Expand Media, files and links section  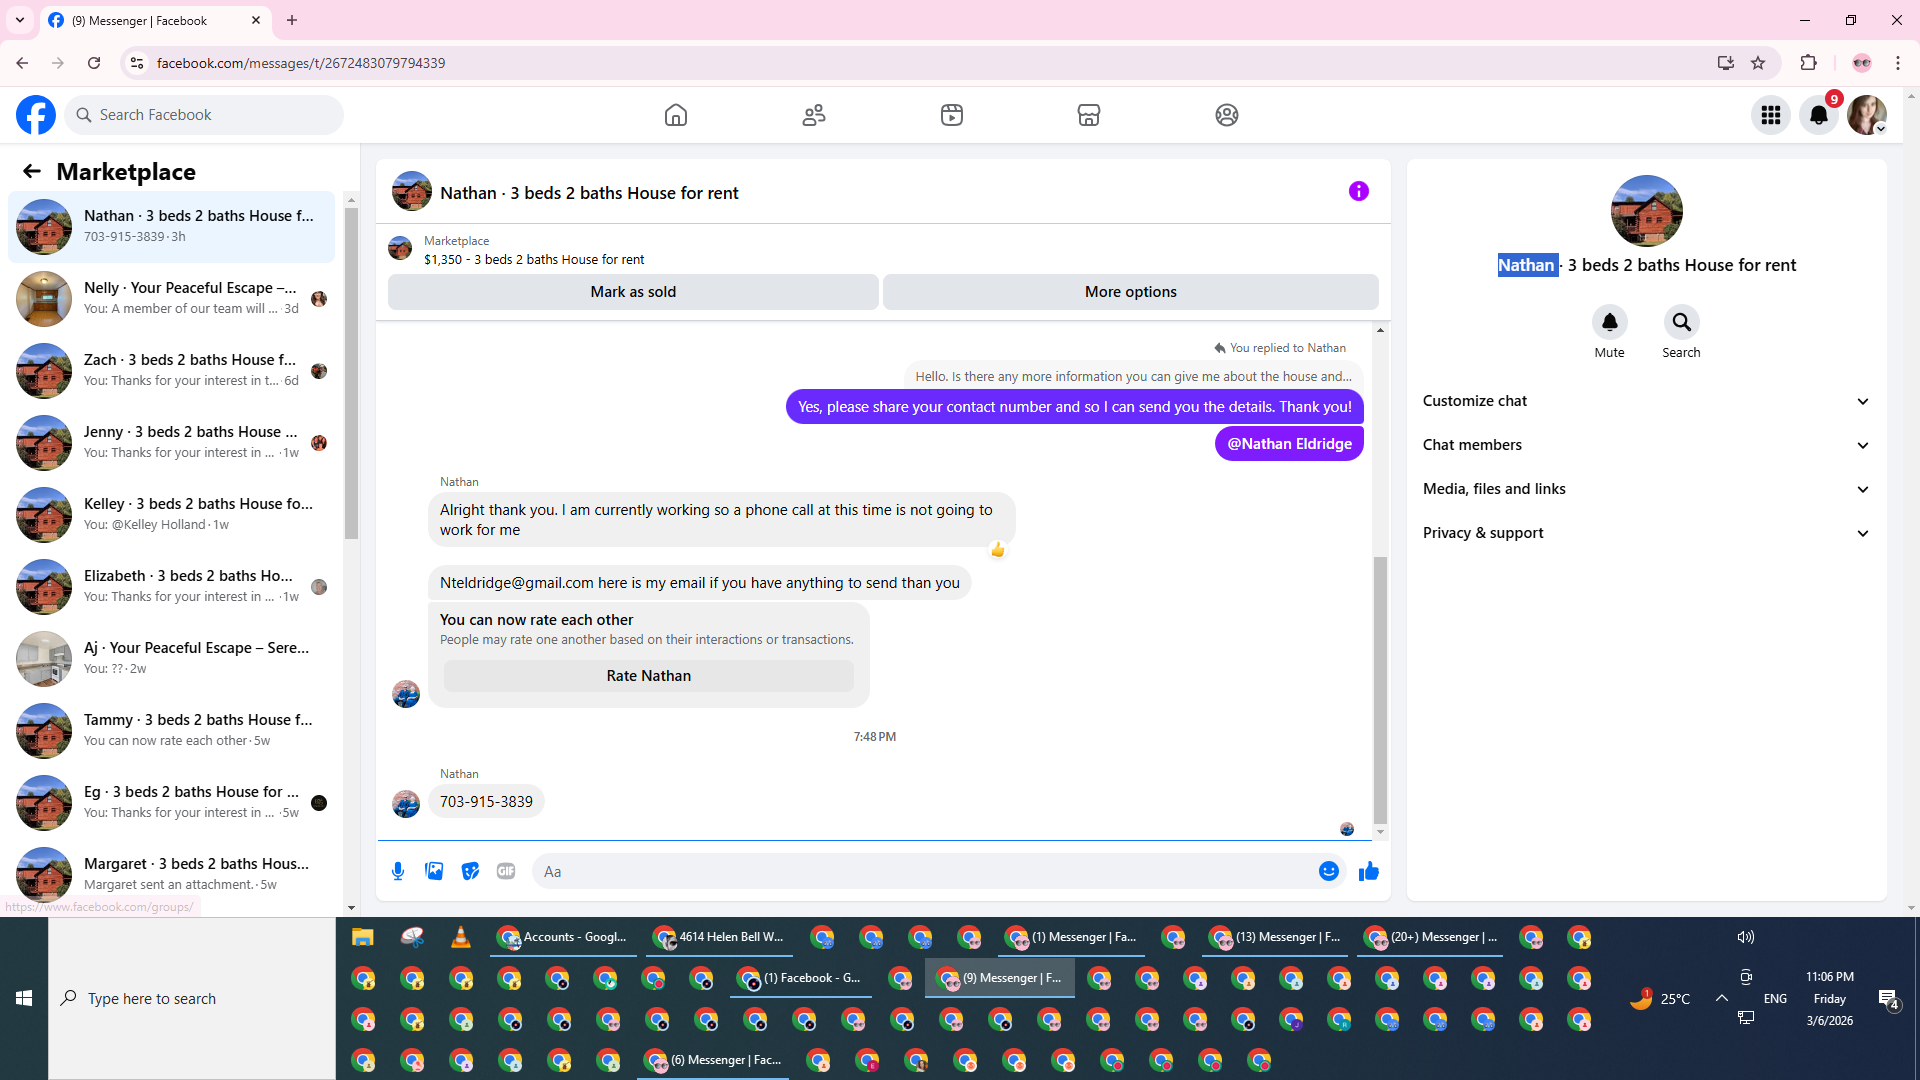click(1645, 489)
